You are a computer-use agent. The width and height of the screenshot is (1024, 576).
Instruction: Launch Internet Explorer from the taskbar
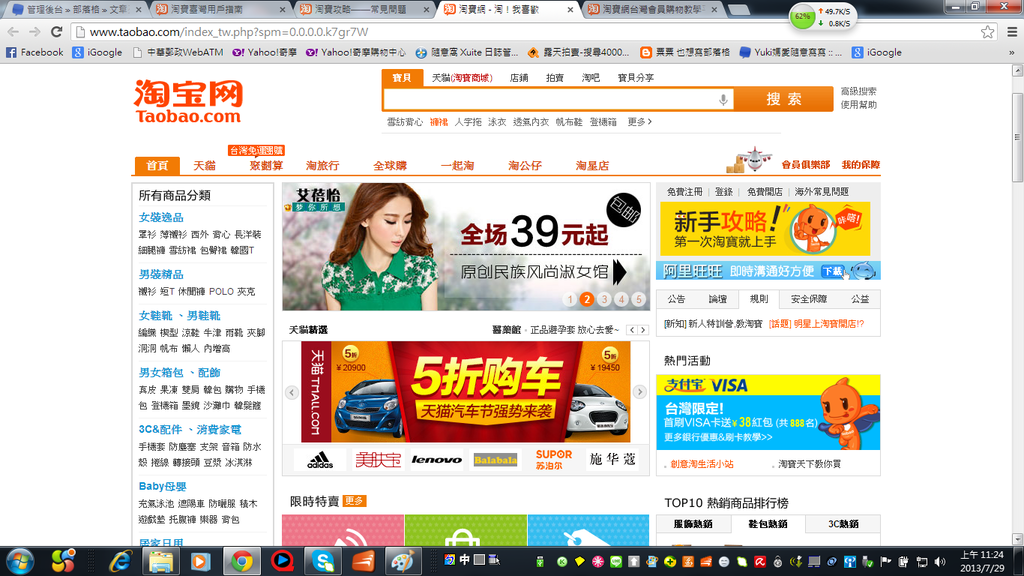[120, 562]
